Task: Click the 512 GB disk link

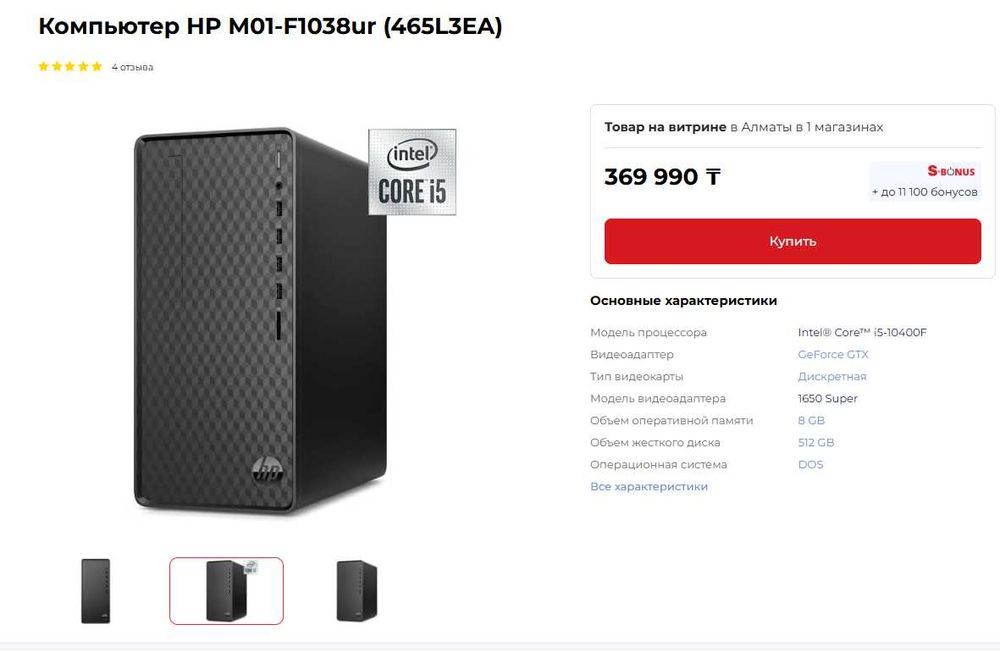Action: 816,443
